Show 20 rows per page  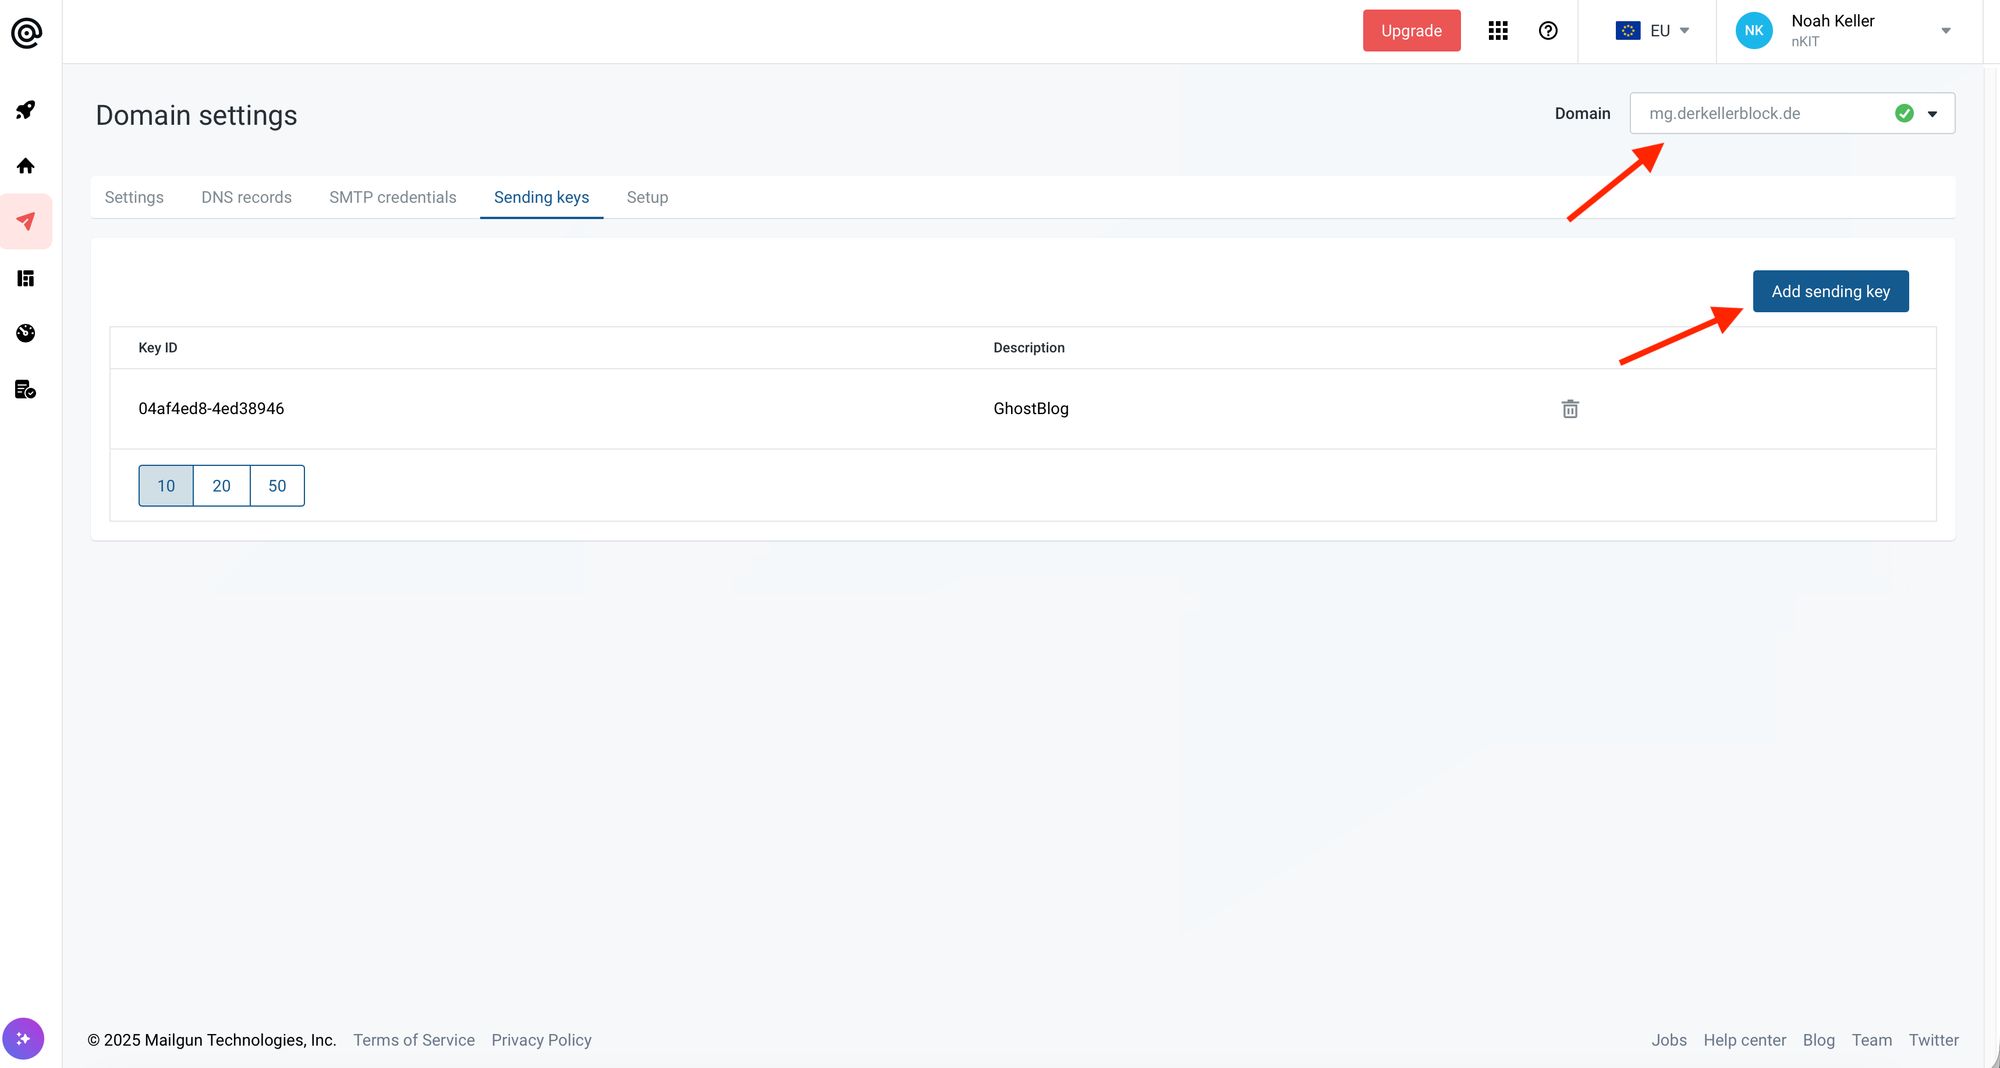tap(221, 486)
